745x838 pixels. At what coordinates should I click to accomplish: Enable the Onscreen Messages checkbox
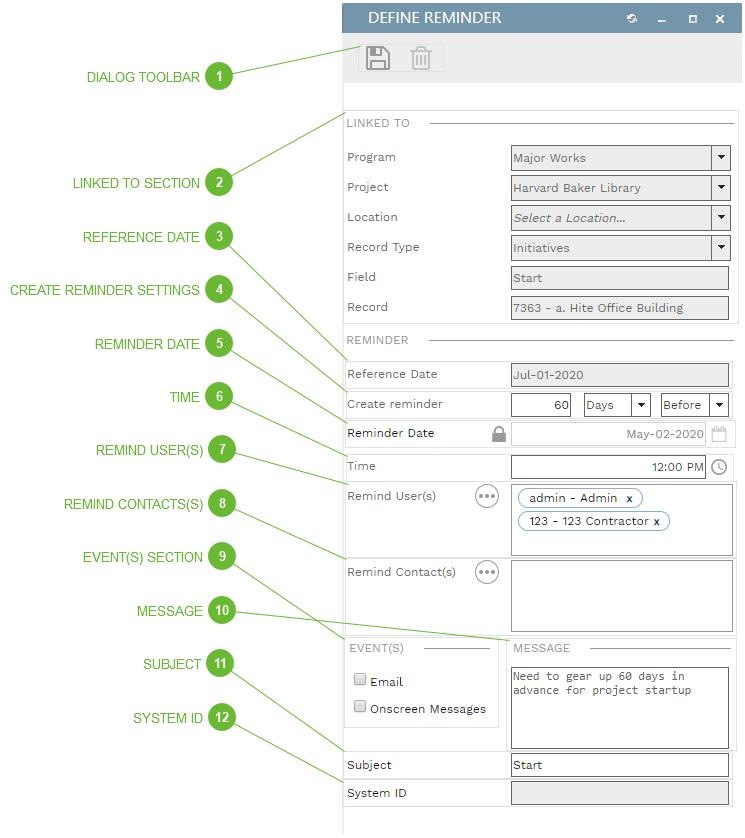pyautogui.click(x=360, y=707)
